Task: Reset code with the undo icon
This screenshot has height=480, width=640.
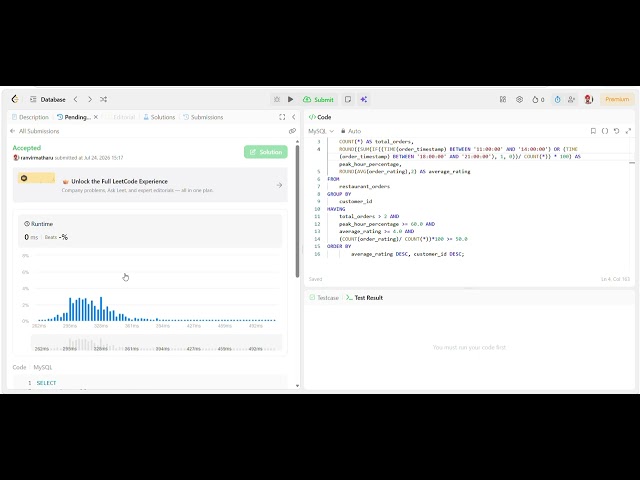Action: (x=617, y=131)
